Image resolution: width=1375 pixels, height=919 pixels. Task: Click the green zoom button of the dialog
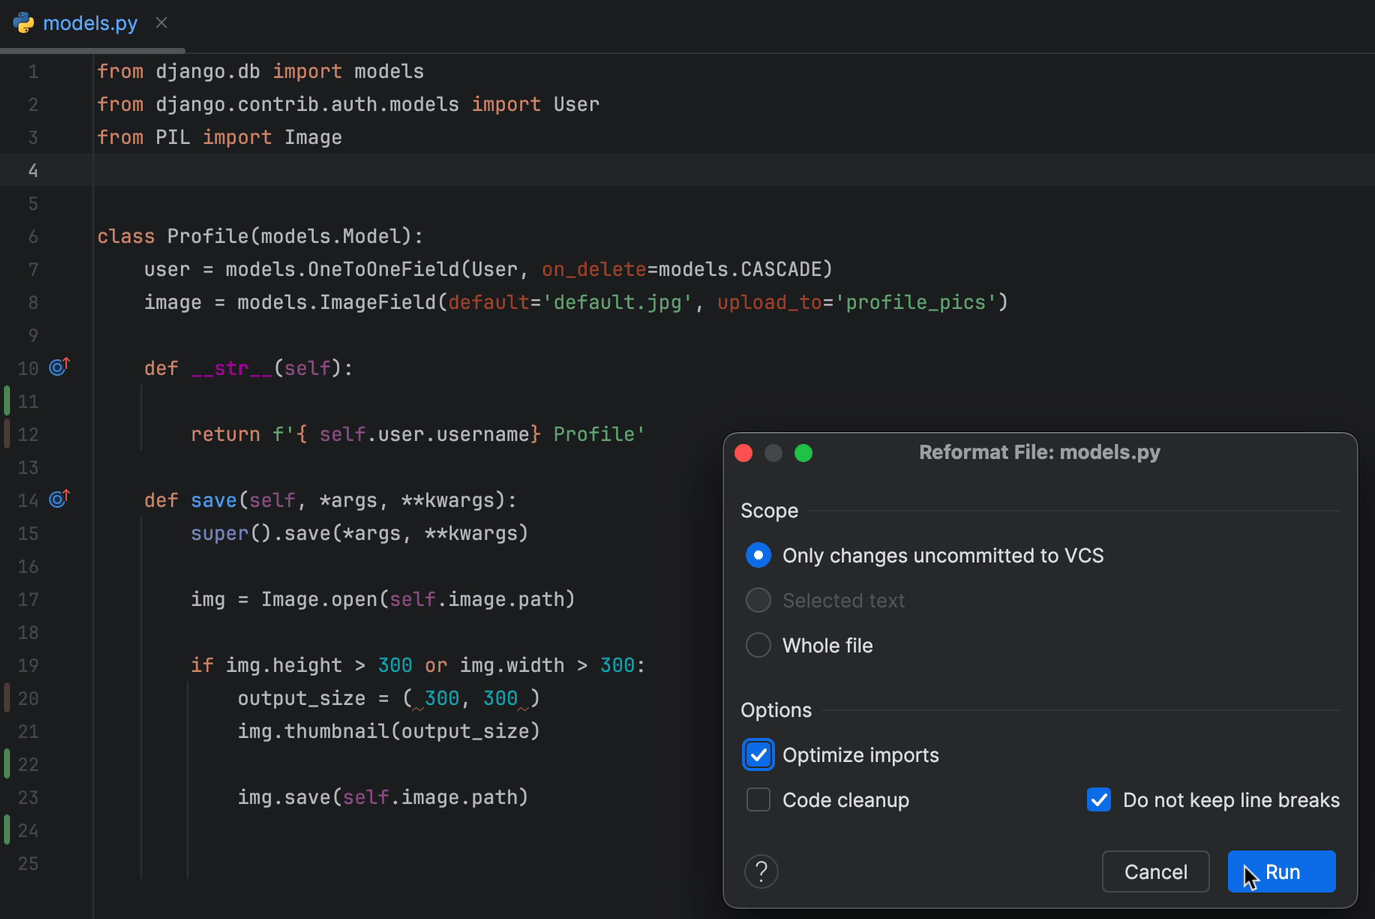[803, 453]
